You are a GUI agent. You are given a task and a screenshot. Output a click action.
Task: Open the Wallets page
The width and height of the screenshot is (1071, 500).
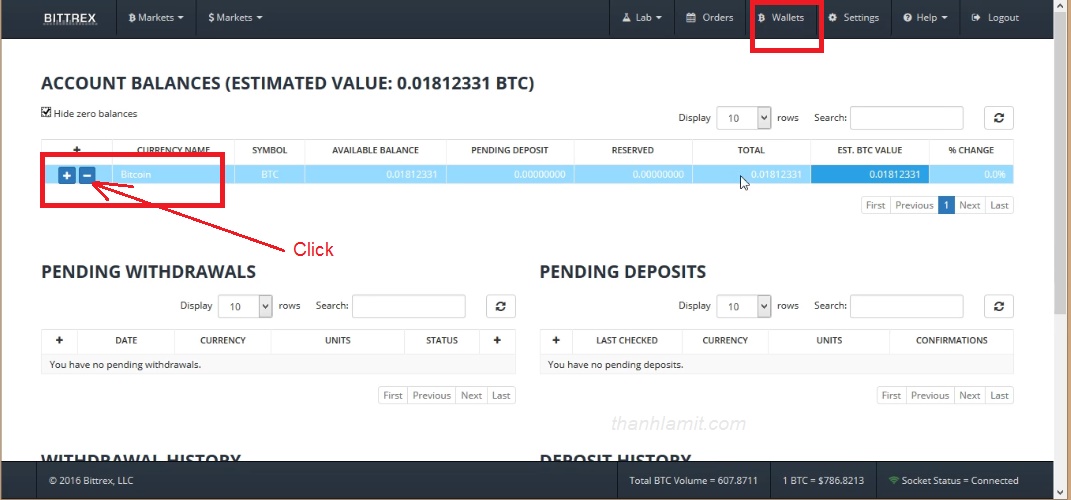click(781, 18)
